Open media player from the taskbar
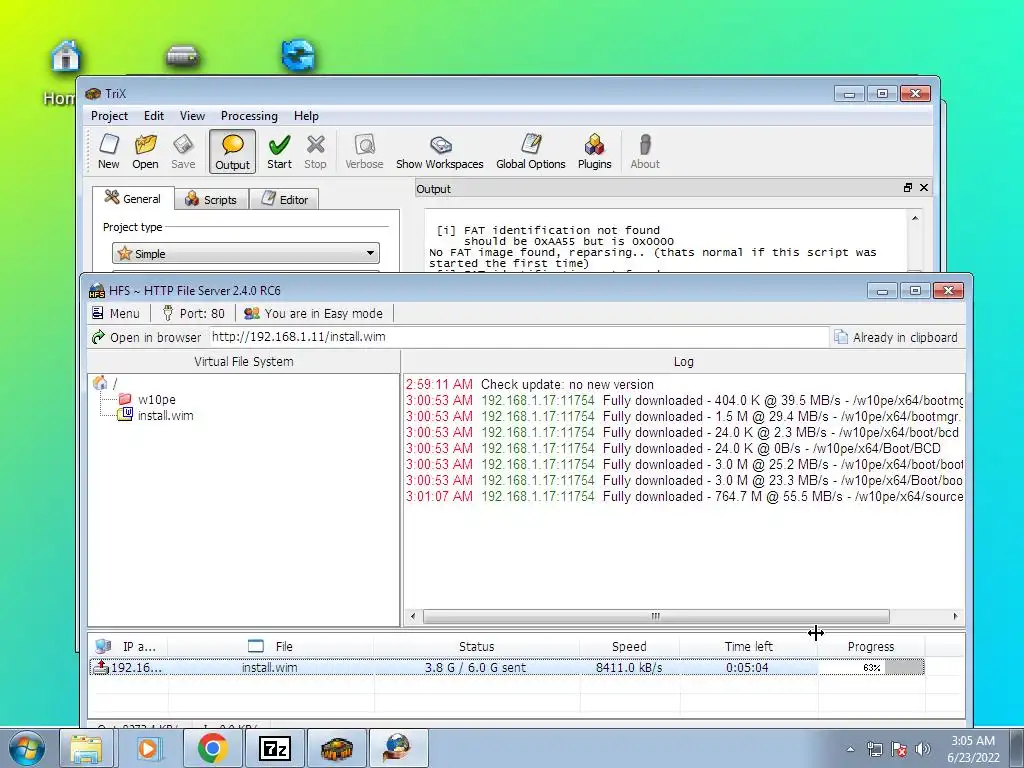The image size is (1024, 768). 149,749
